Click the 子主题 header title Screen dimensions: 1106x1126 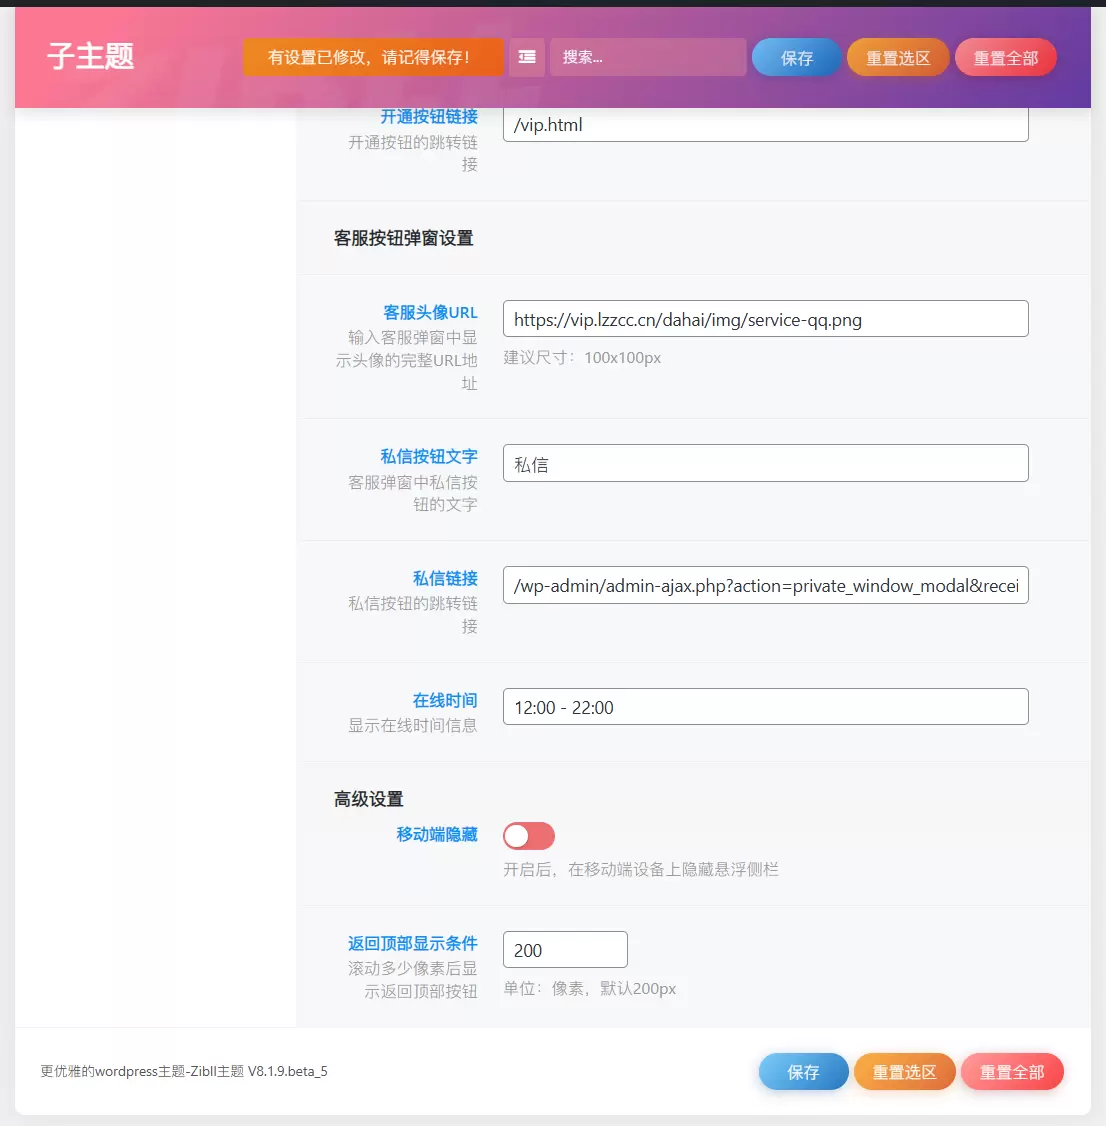pyautogui.click(x=90, y=56)
